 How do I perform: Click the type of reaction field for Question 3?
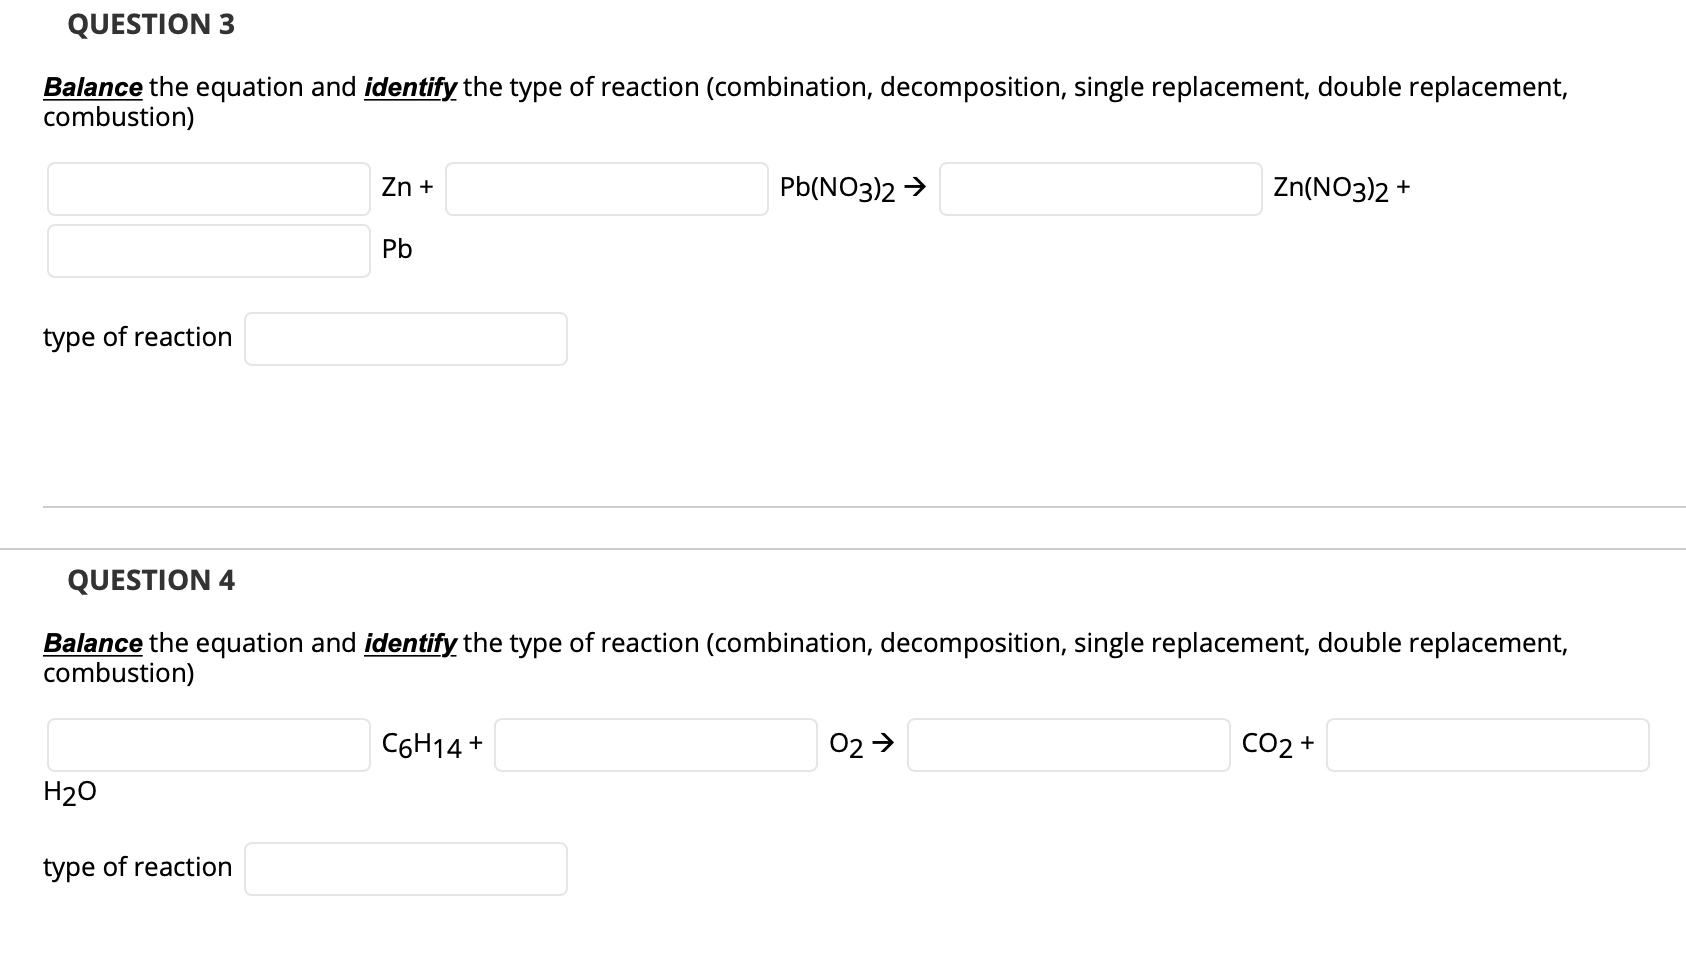point(405,339)
